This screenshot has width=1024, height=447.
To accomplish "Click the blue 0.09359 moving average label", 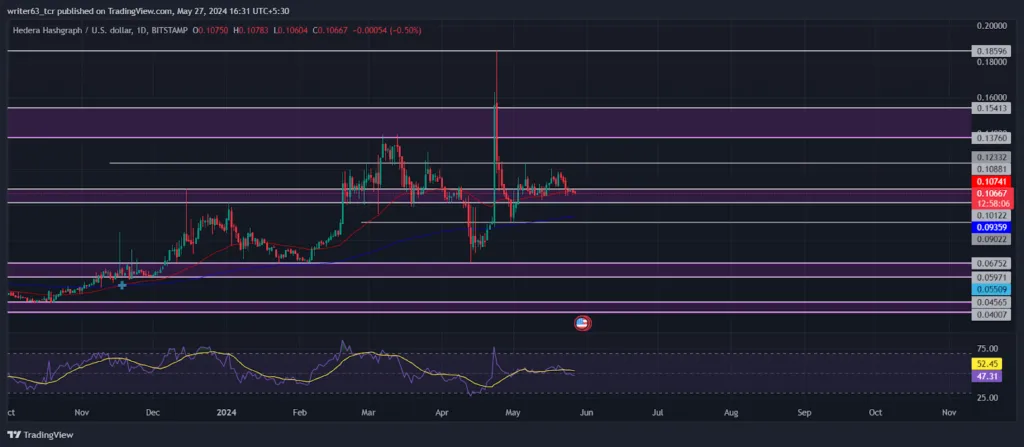I will 991,227.
